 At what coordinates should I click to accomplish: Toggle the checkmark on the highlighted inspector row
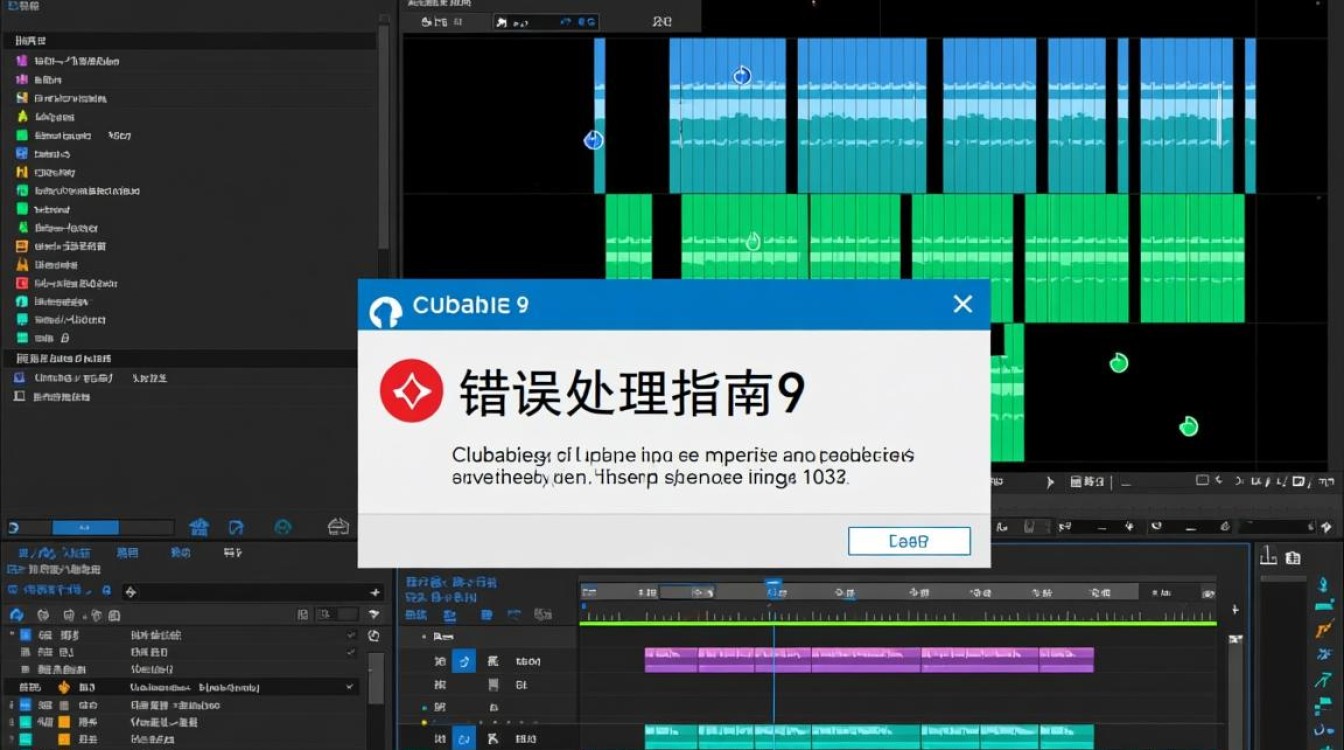[349, 687]
